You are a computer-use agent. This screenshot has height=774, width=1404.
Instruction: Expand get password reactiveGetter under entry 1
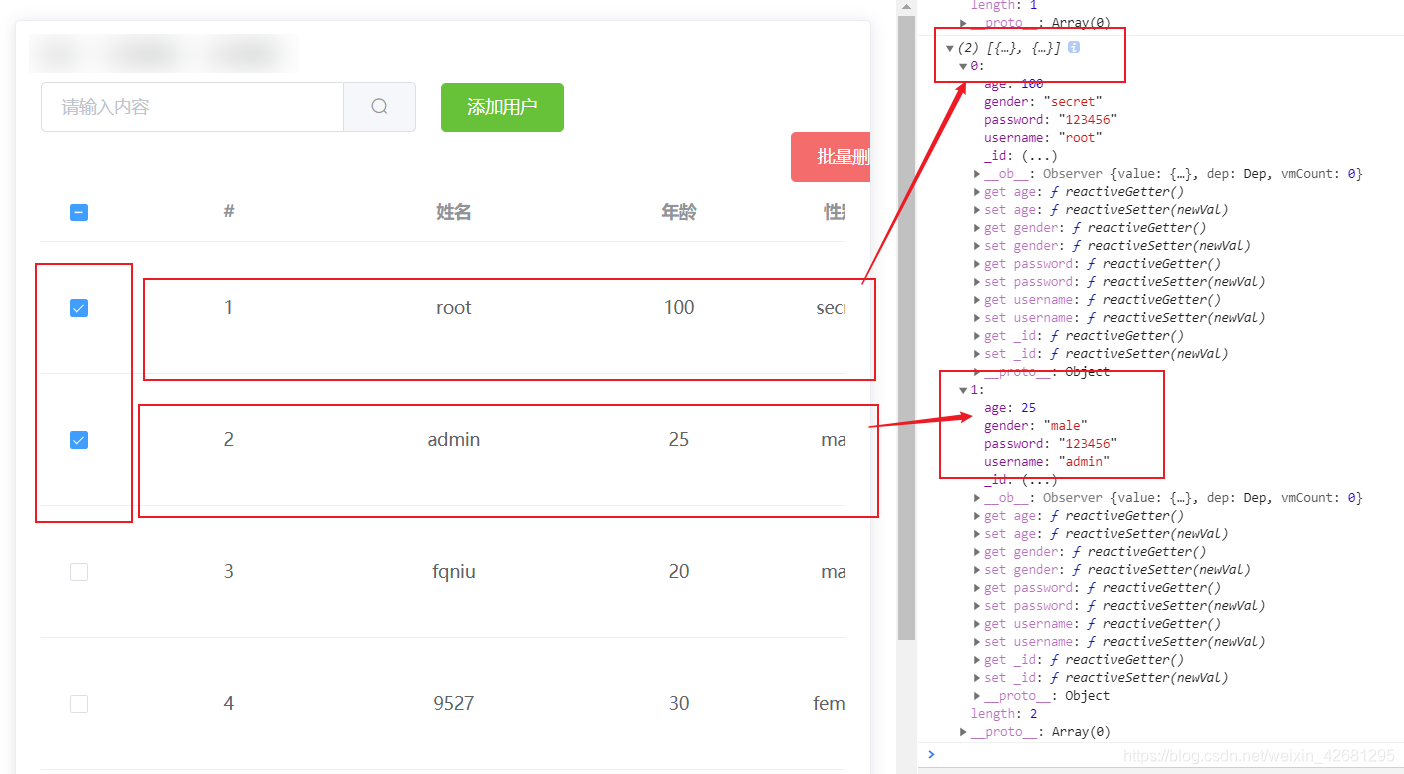tap(977, 588)
